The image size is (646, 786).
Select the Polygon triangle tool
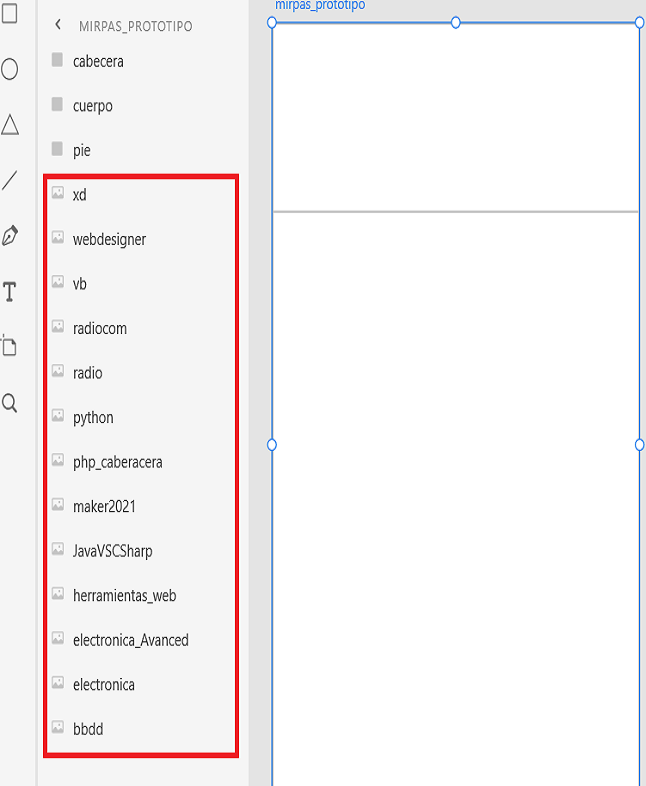click(9, 124)
